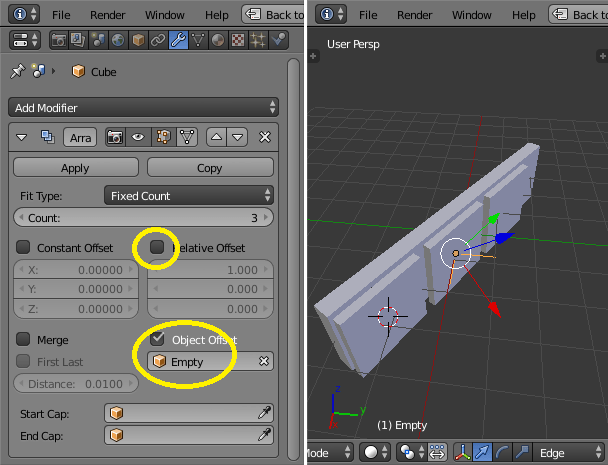Open the Fit Type Fixed Count dropdown

pos(188,195)
